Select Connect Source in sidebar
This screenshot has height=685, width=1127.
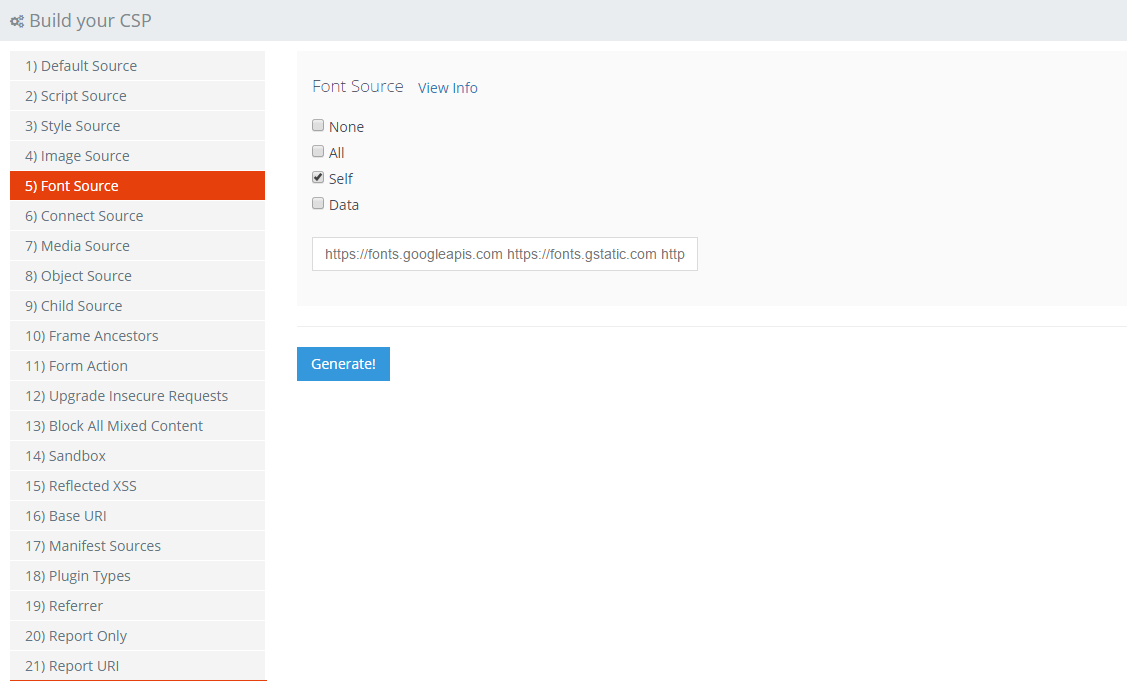137,216
